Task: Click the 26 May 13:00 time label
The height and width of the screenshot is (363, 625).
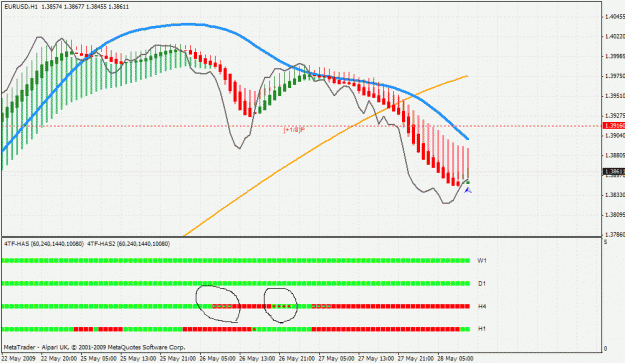Action: tap(257, 358)
